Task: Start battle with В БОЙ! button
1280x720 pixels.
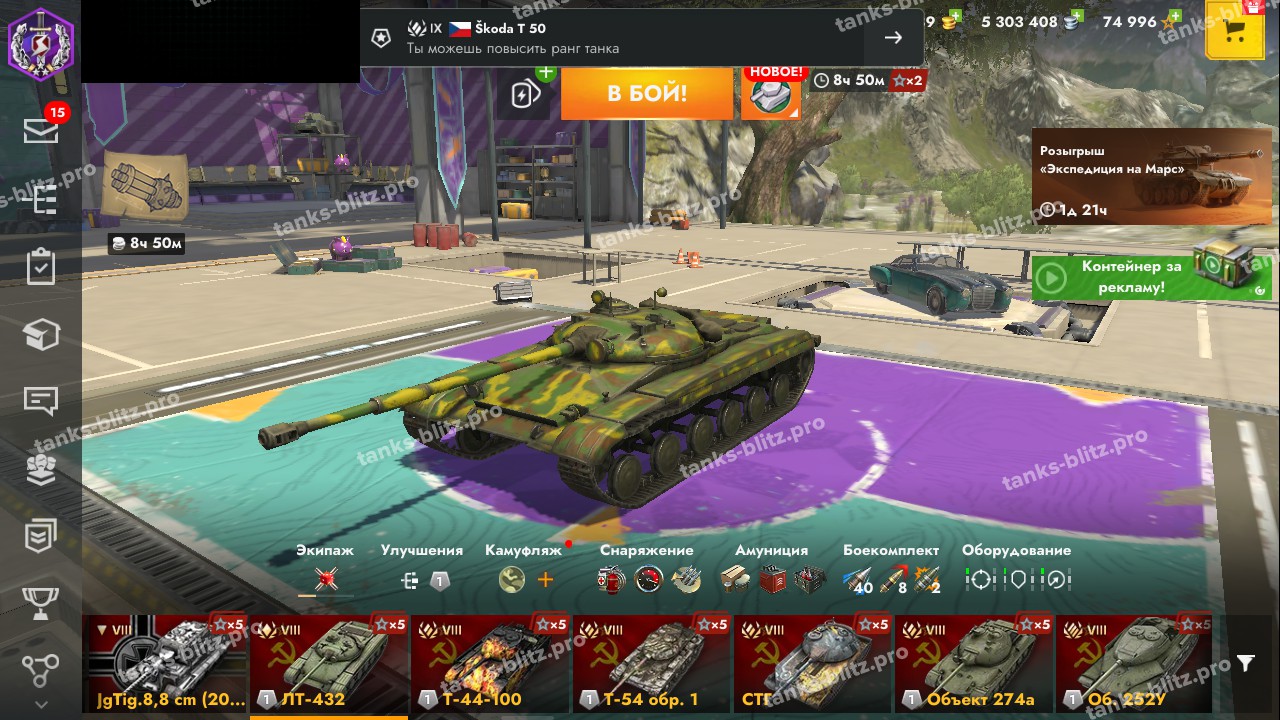Action: click(647, 94)
